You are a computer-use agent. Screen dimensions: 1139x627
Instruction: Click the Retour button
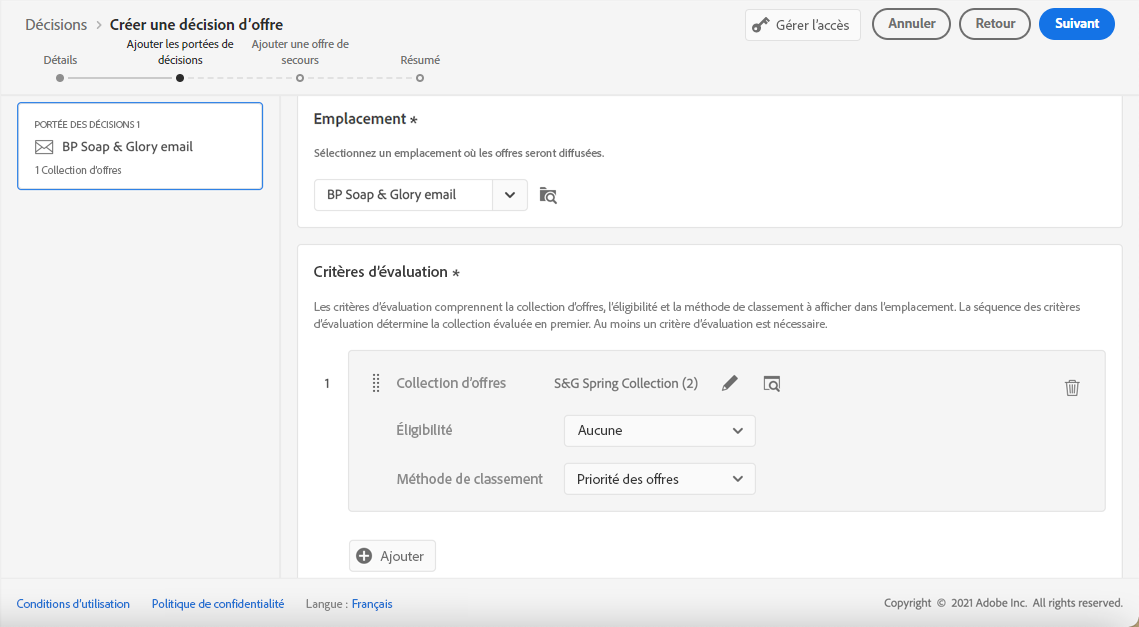coord(994,24)
